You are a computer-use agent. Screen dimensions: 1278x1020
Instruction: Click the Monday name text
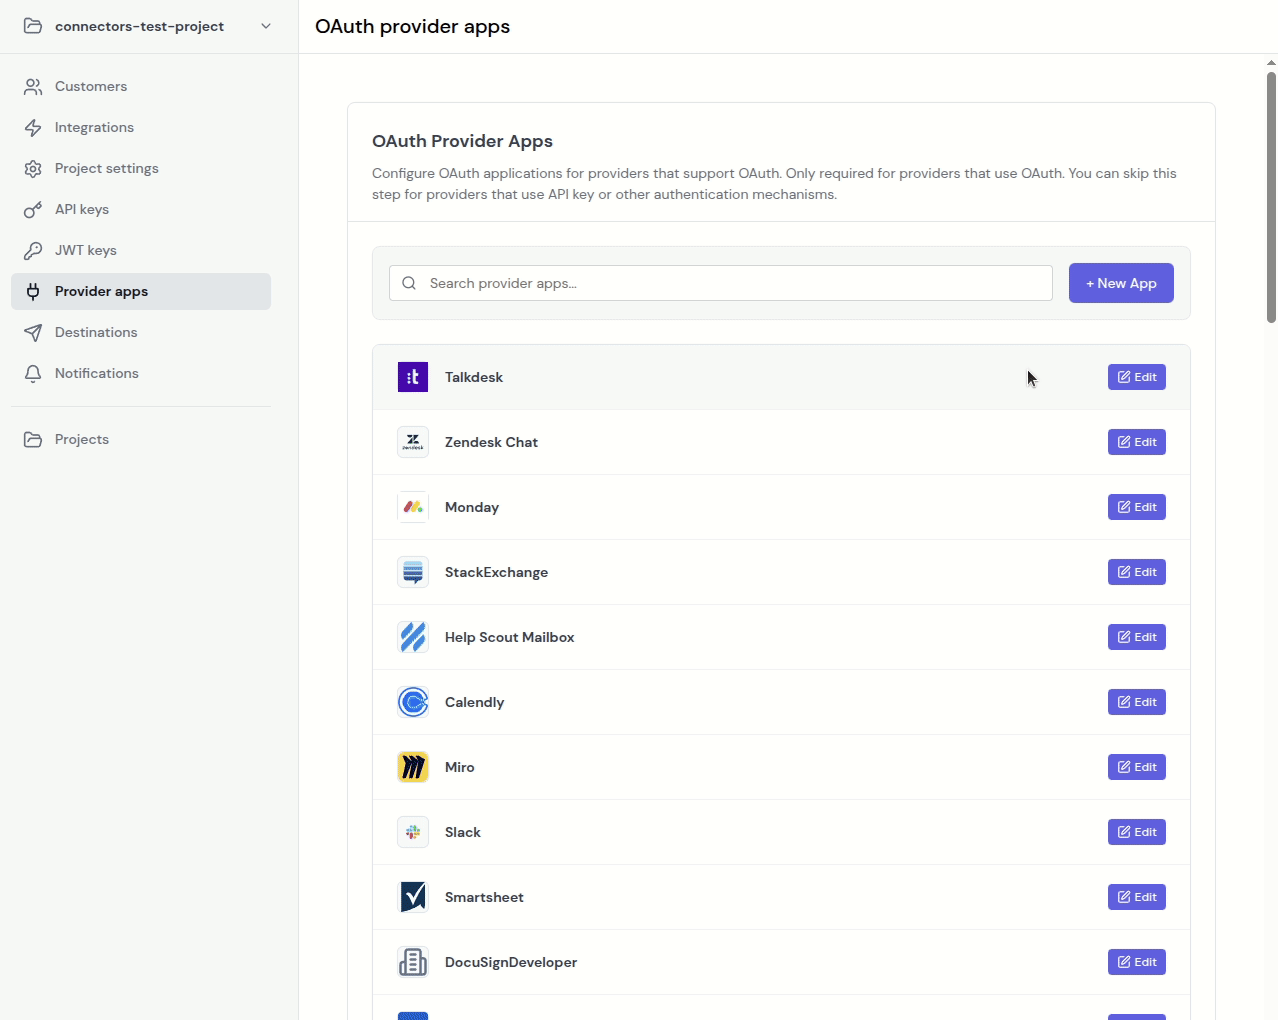(472, 507)
